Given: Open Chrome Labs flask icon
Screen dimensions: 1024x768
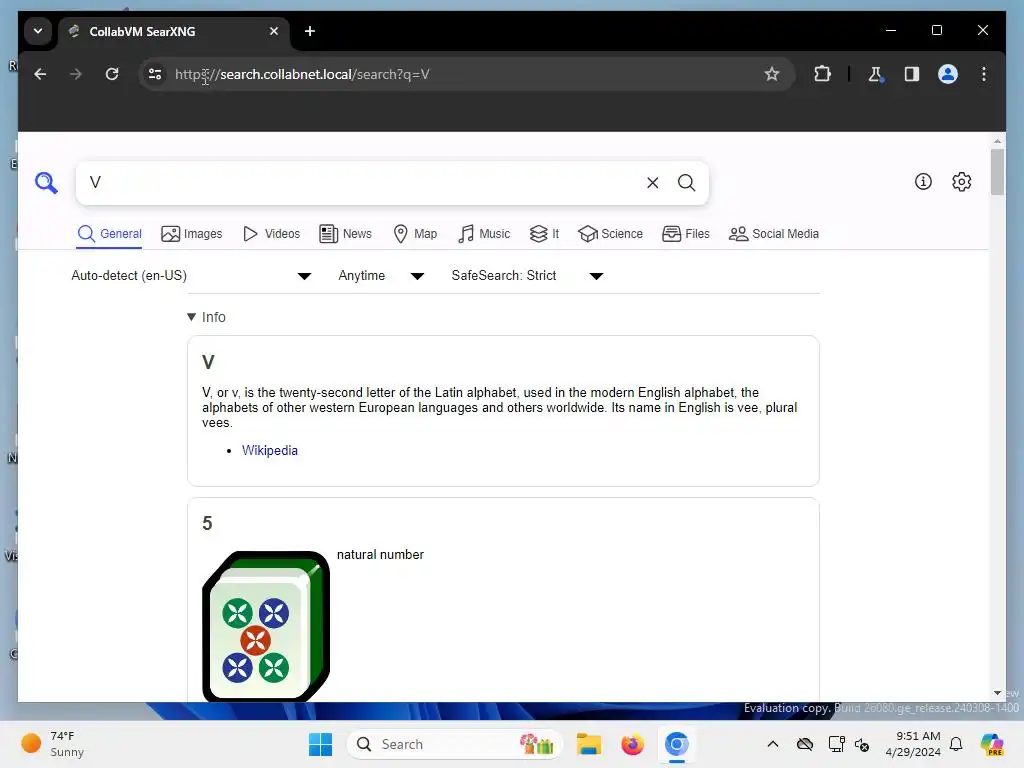Looking at the screenshot, I should click(875, 74).
